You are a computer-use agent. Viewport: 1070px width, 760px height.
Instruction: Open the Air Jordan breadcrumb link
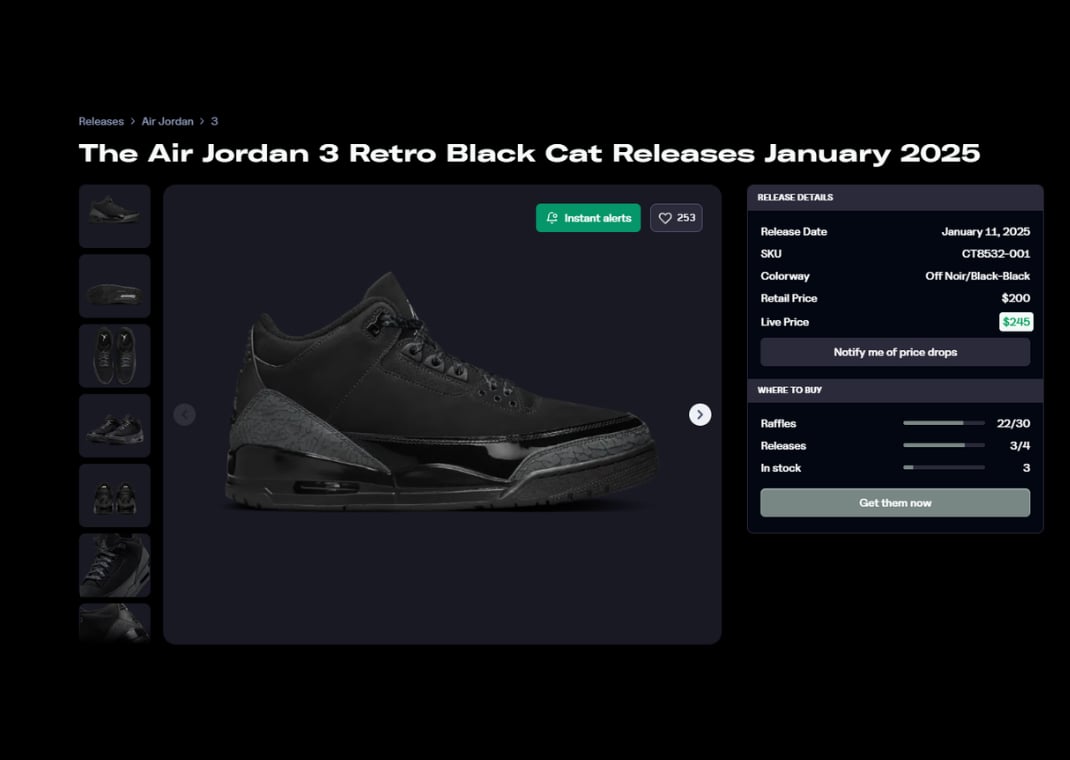pos(167,121)
